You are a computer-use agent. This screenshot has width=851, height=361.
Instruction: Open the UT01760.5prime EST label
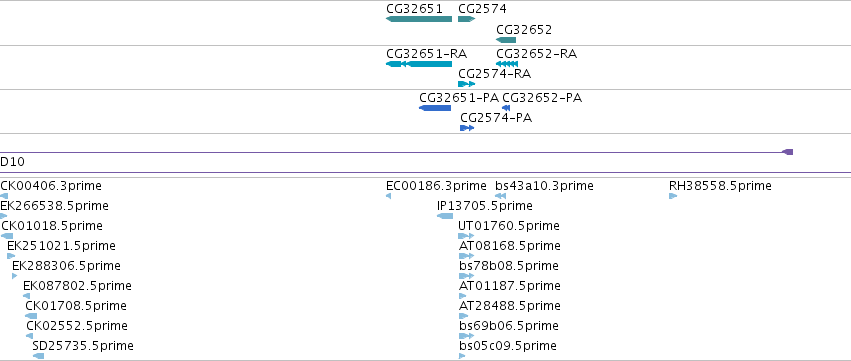tap(509, 226)
